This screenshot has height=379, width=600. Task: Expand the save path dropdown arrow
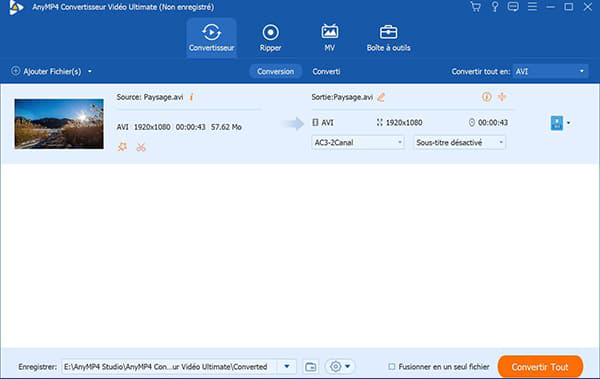(x=287, y=367)
